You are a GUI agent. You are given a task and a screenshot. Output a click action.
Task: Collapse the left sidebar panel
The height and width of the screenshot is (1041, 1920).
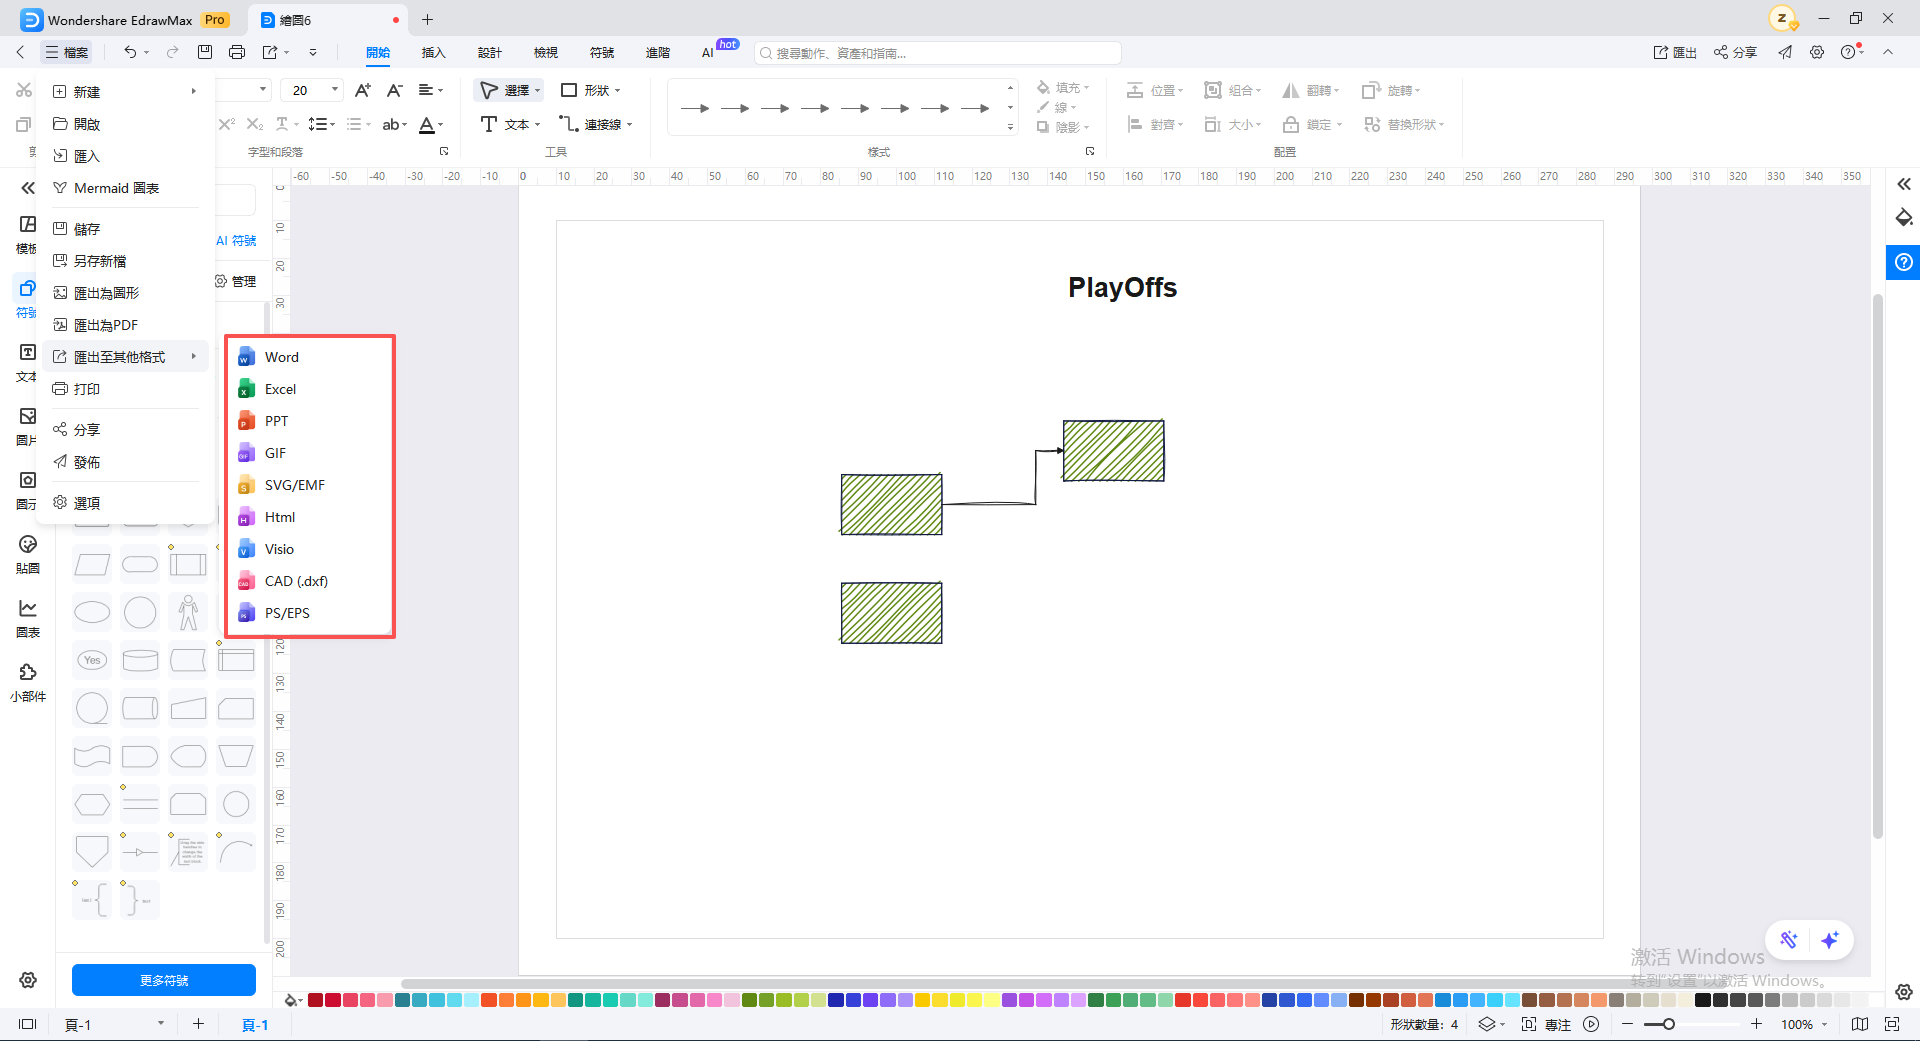click(x=28, y=188)
